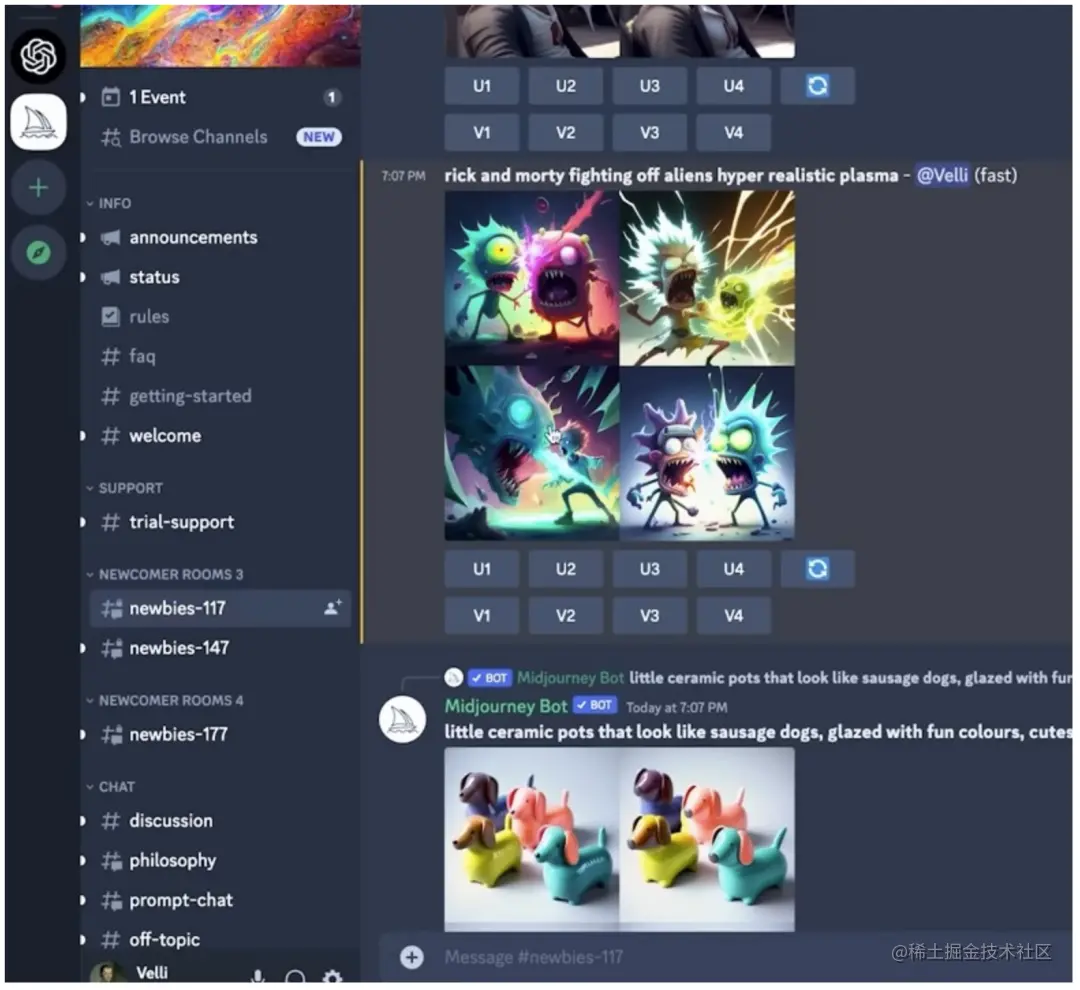The image size is (1080, 990).
Task: Click the Midjourney Bot username
Action: 506,706
